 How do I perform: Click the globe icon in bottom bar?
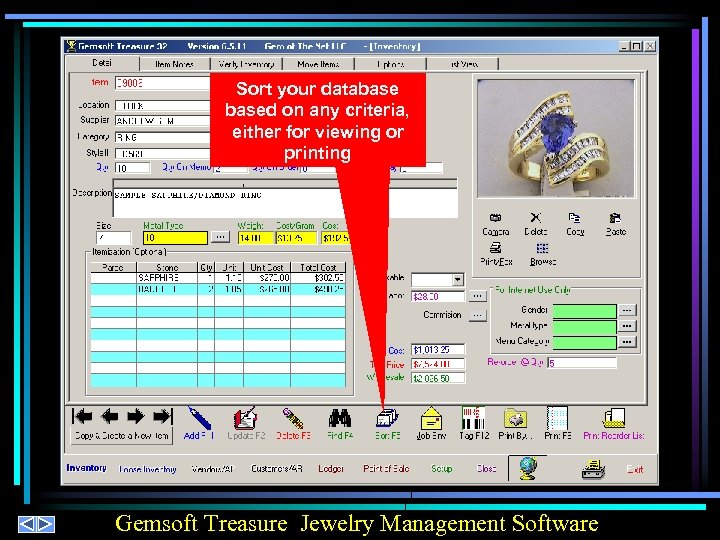(528, 468)
